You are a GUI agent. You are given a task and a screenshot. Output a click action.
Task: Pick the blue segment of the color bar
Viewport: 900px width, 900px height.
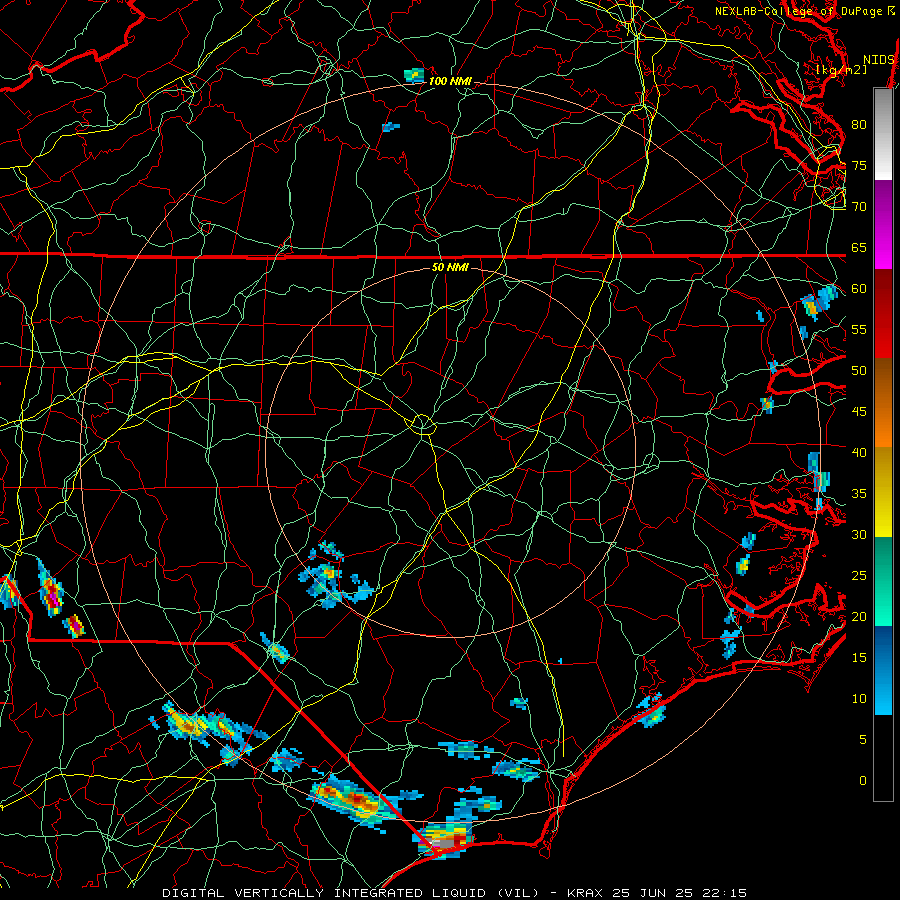(x=883, y=670)
